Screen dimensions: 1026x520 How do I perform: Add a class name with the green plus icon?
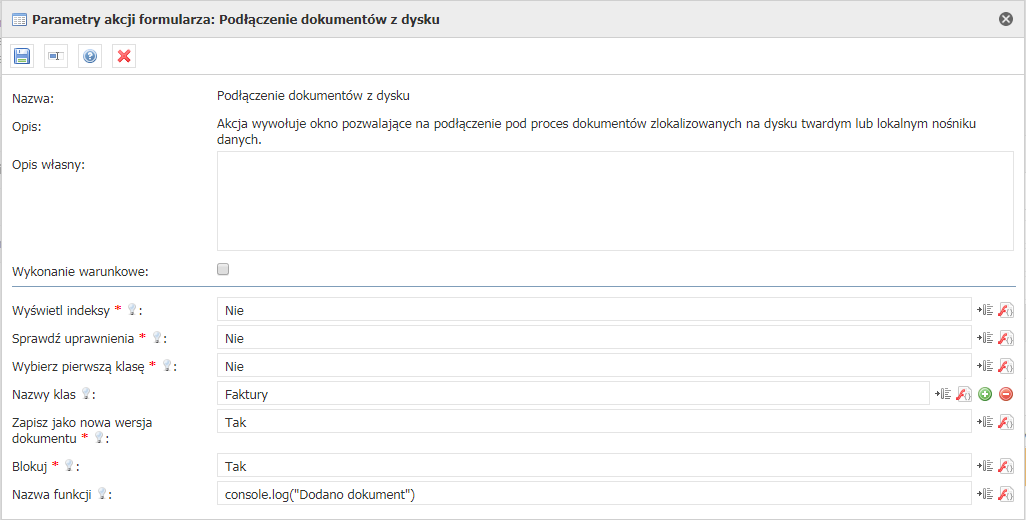(x=985, y=394)
